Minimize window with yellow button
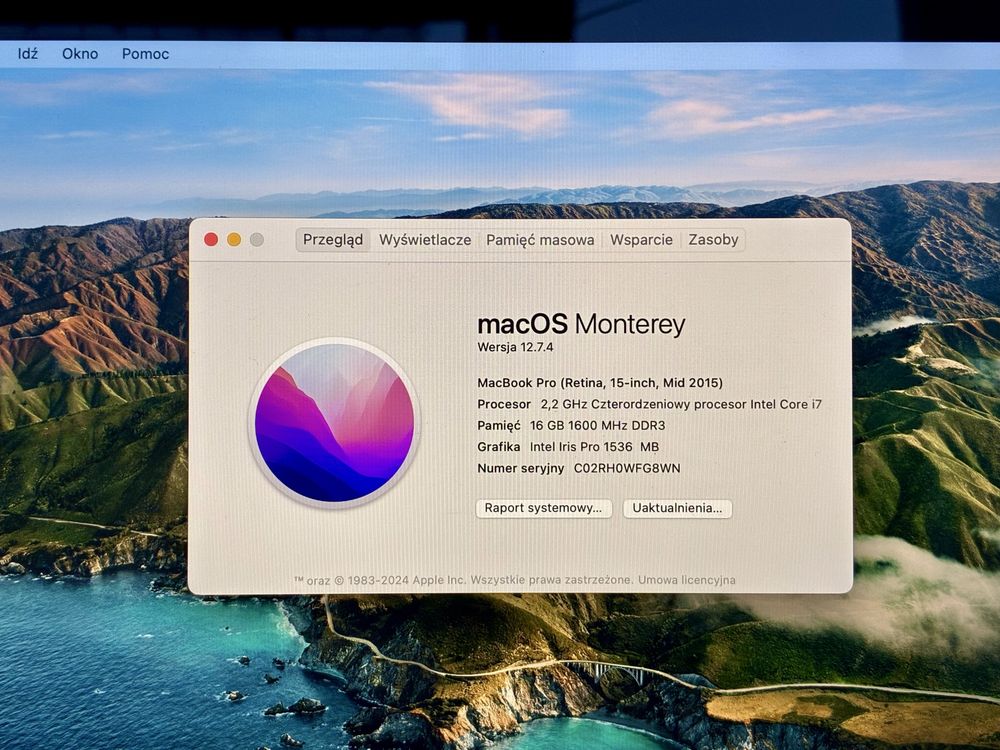Image resolution: width=1000 pixels, height=750 pixels. pyautogui.click(x=234, y=239)
